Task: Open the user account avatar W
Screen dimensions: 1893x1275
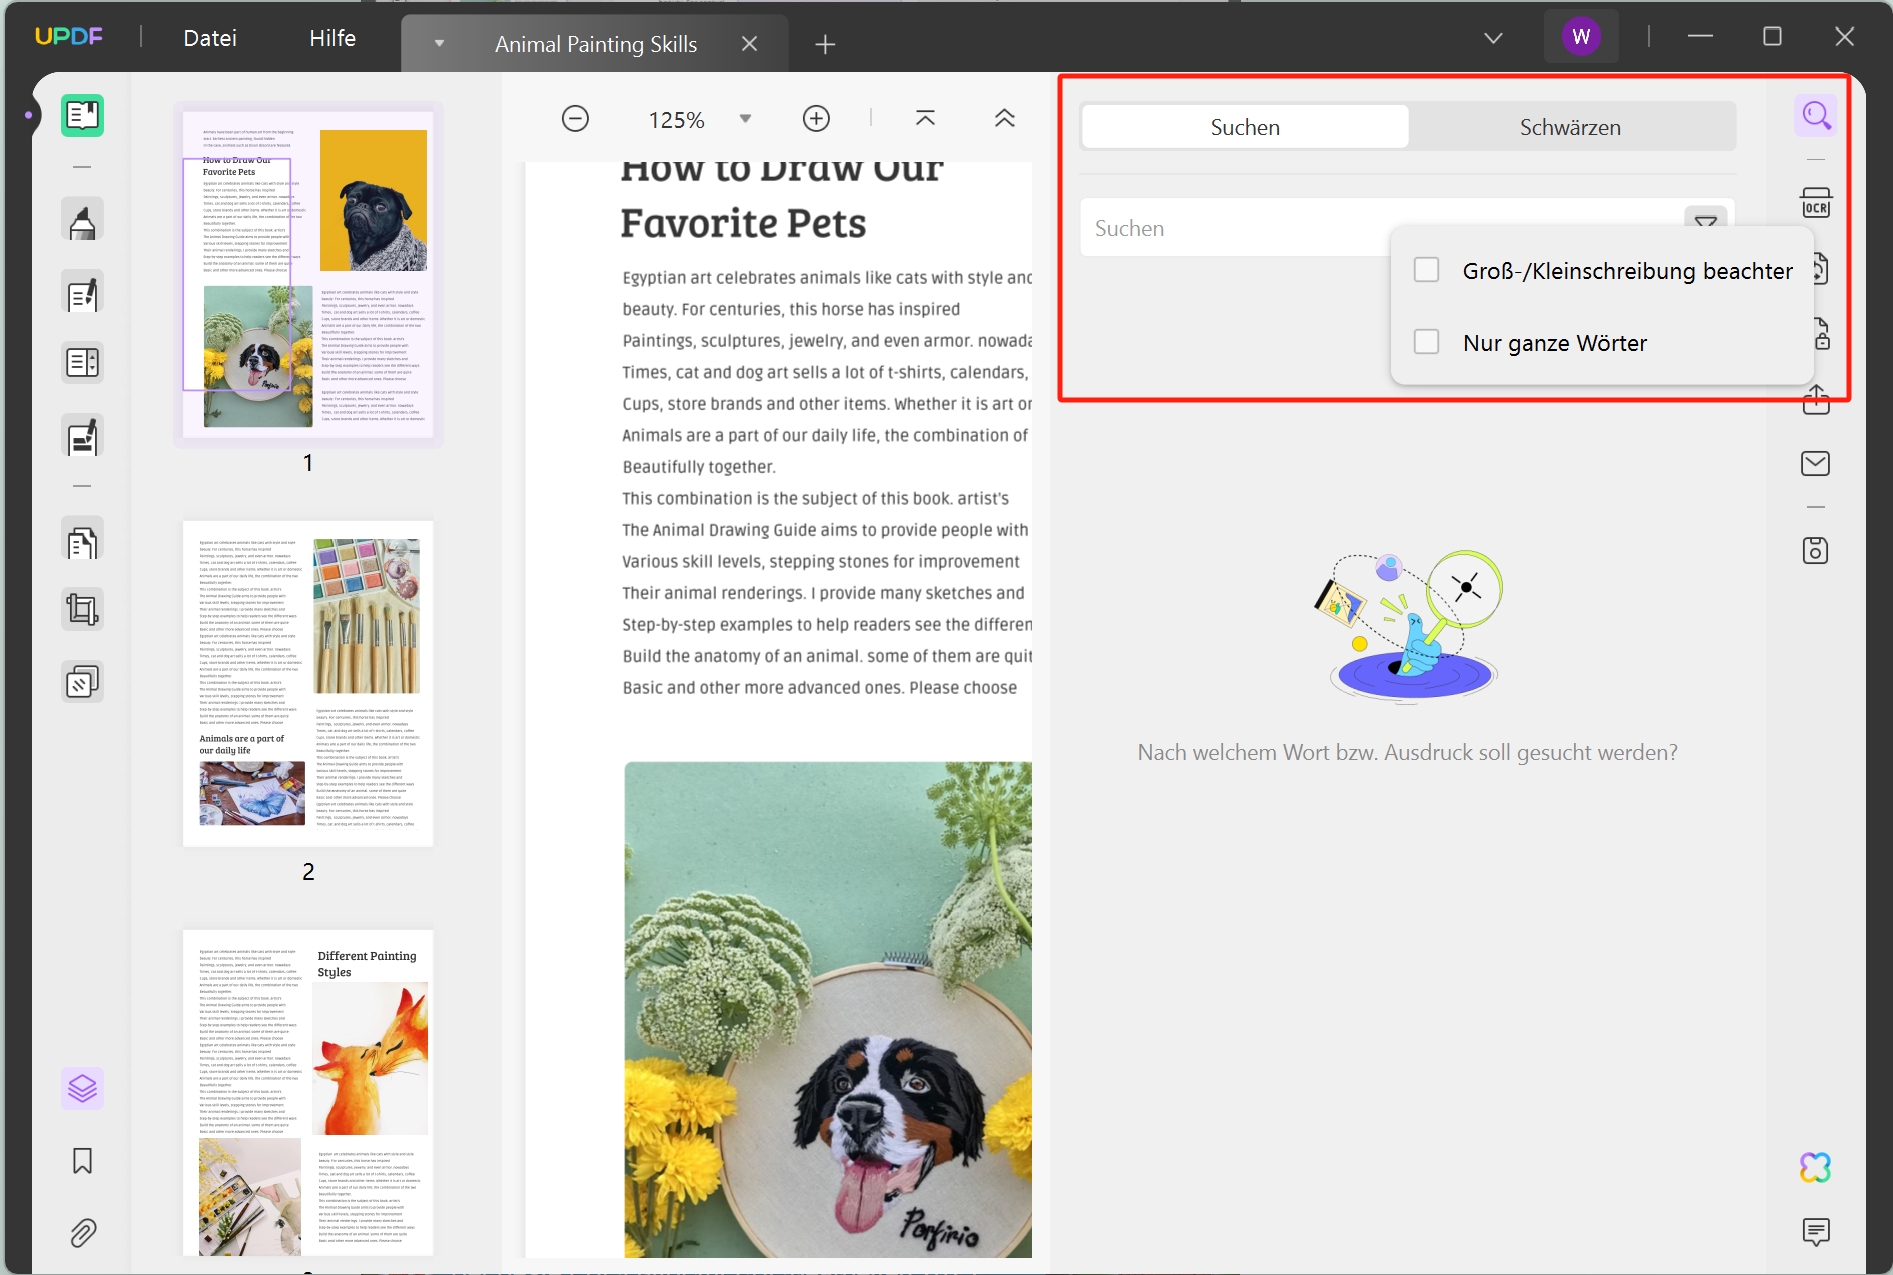Action: [1581, 37]
